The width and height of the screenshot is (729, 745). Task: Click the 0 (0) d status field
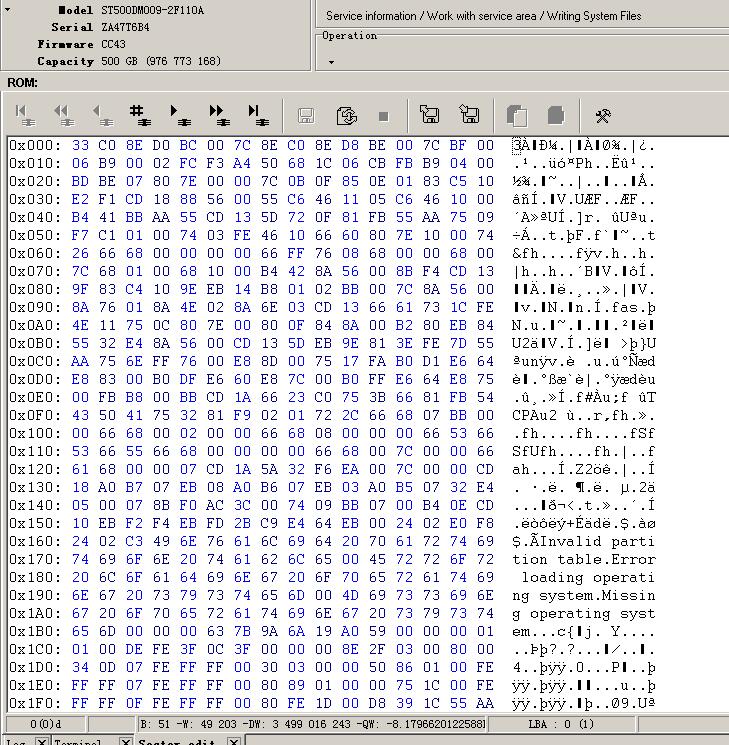tap(46, 724)
